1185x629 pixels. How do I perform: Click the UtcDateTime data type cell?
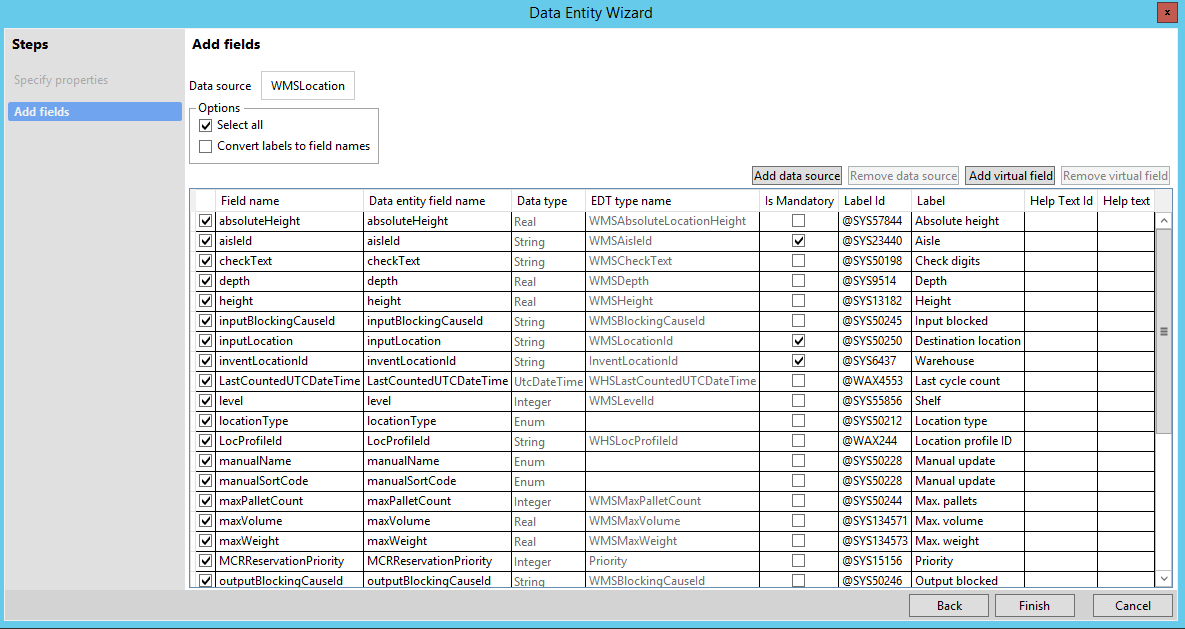548,381
